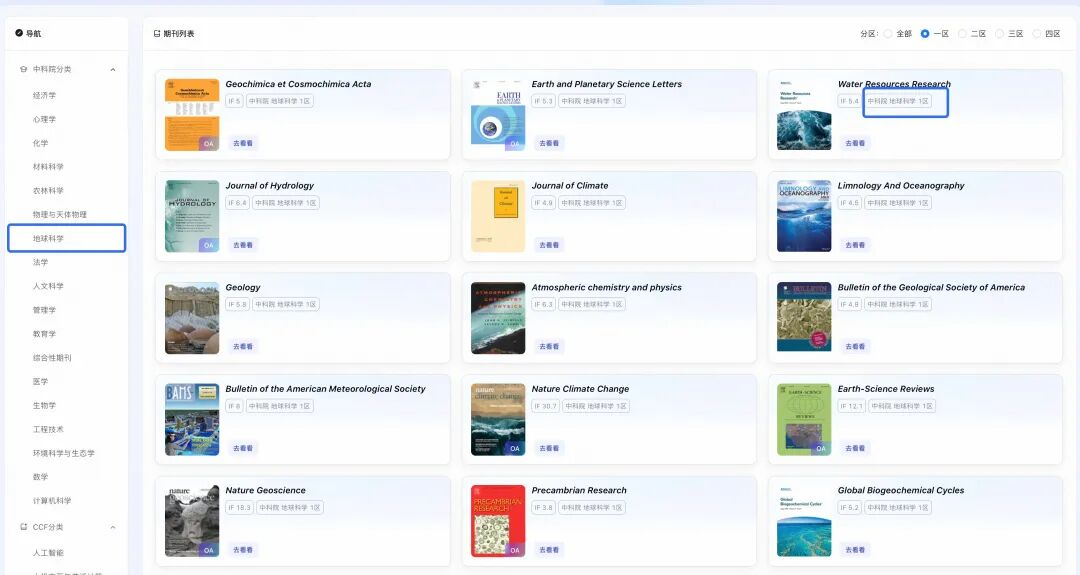Click 去看看 for Geology journal
Image resolution: width=1080 pixels, height=575 pixels.
pyautogui.click(x=242, y=346)
